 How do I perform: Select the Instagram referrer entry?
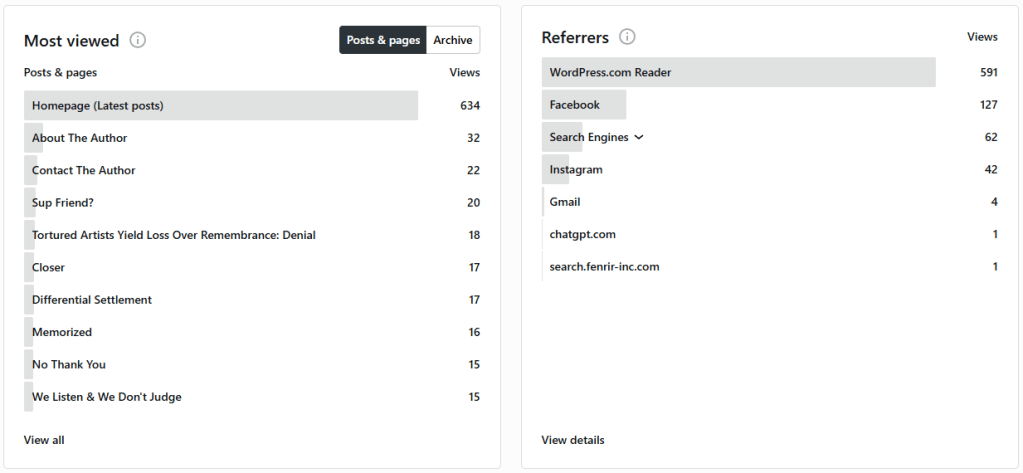(576, 170)
